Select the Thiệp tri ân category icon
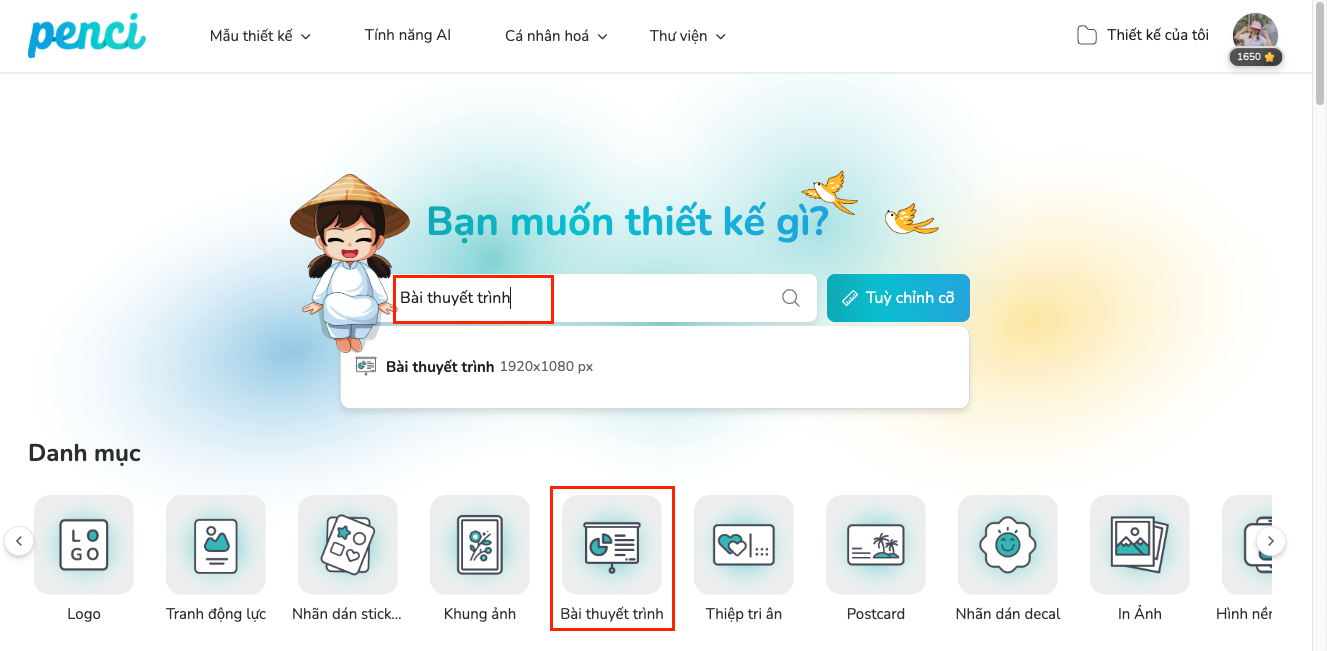The height and width of the screenshot is (651, 1327). (x=744, y=545)
